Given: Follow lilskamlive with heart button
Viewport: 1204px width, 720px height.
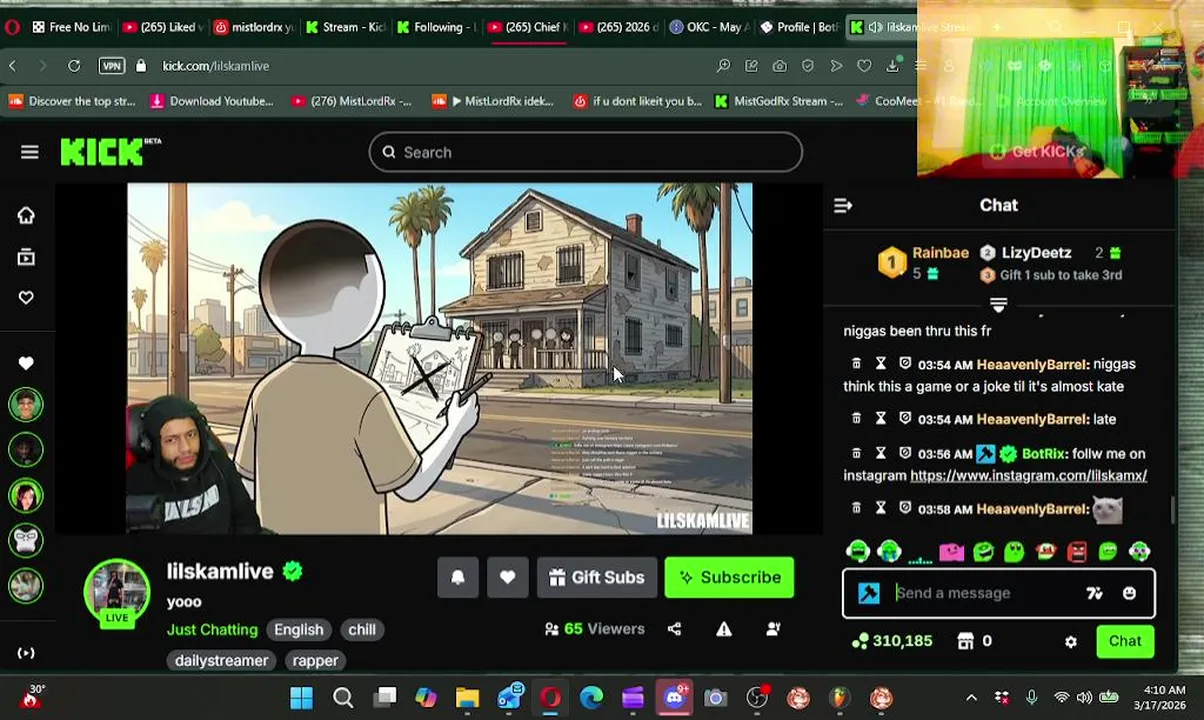Looking at the screenshot, I should [x=507, y=577].
